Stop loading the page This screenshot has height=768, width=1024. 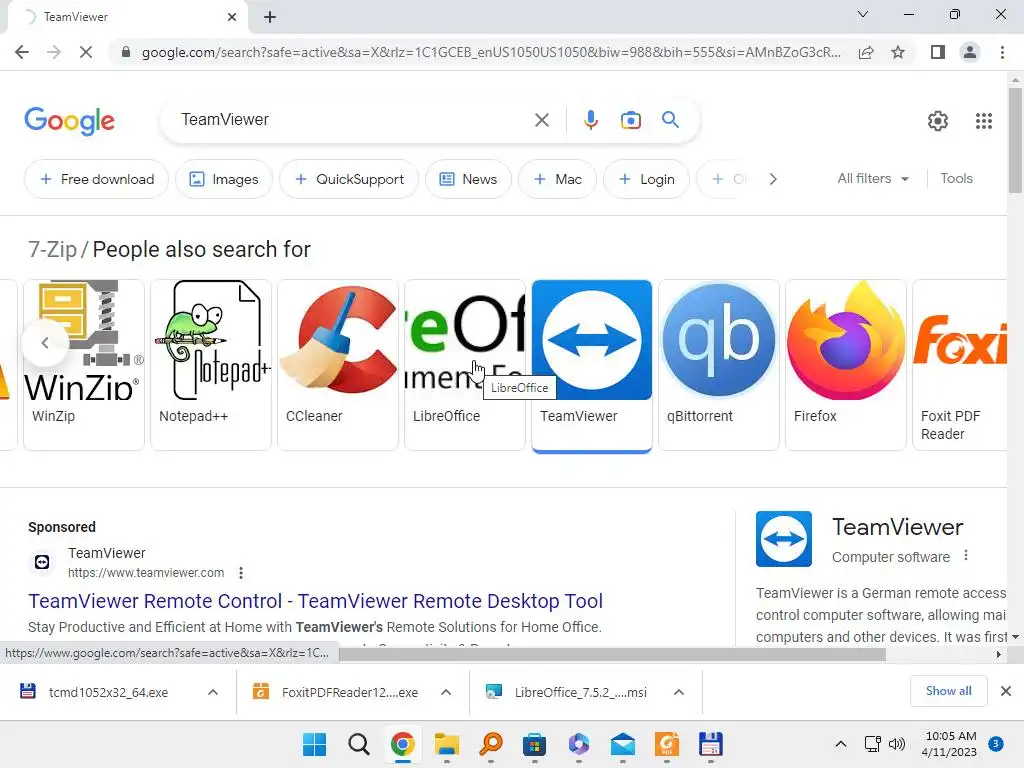(x=86, y=52)
